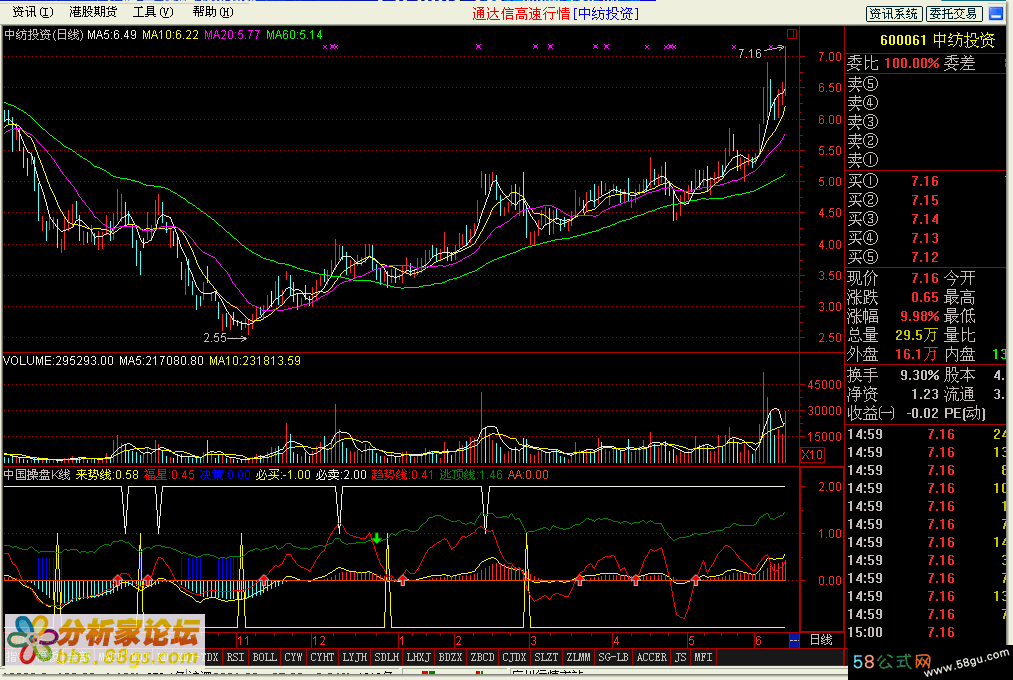
Task: Click the VOLUME:295293.00 label
Action: click(58, 360)
